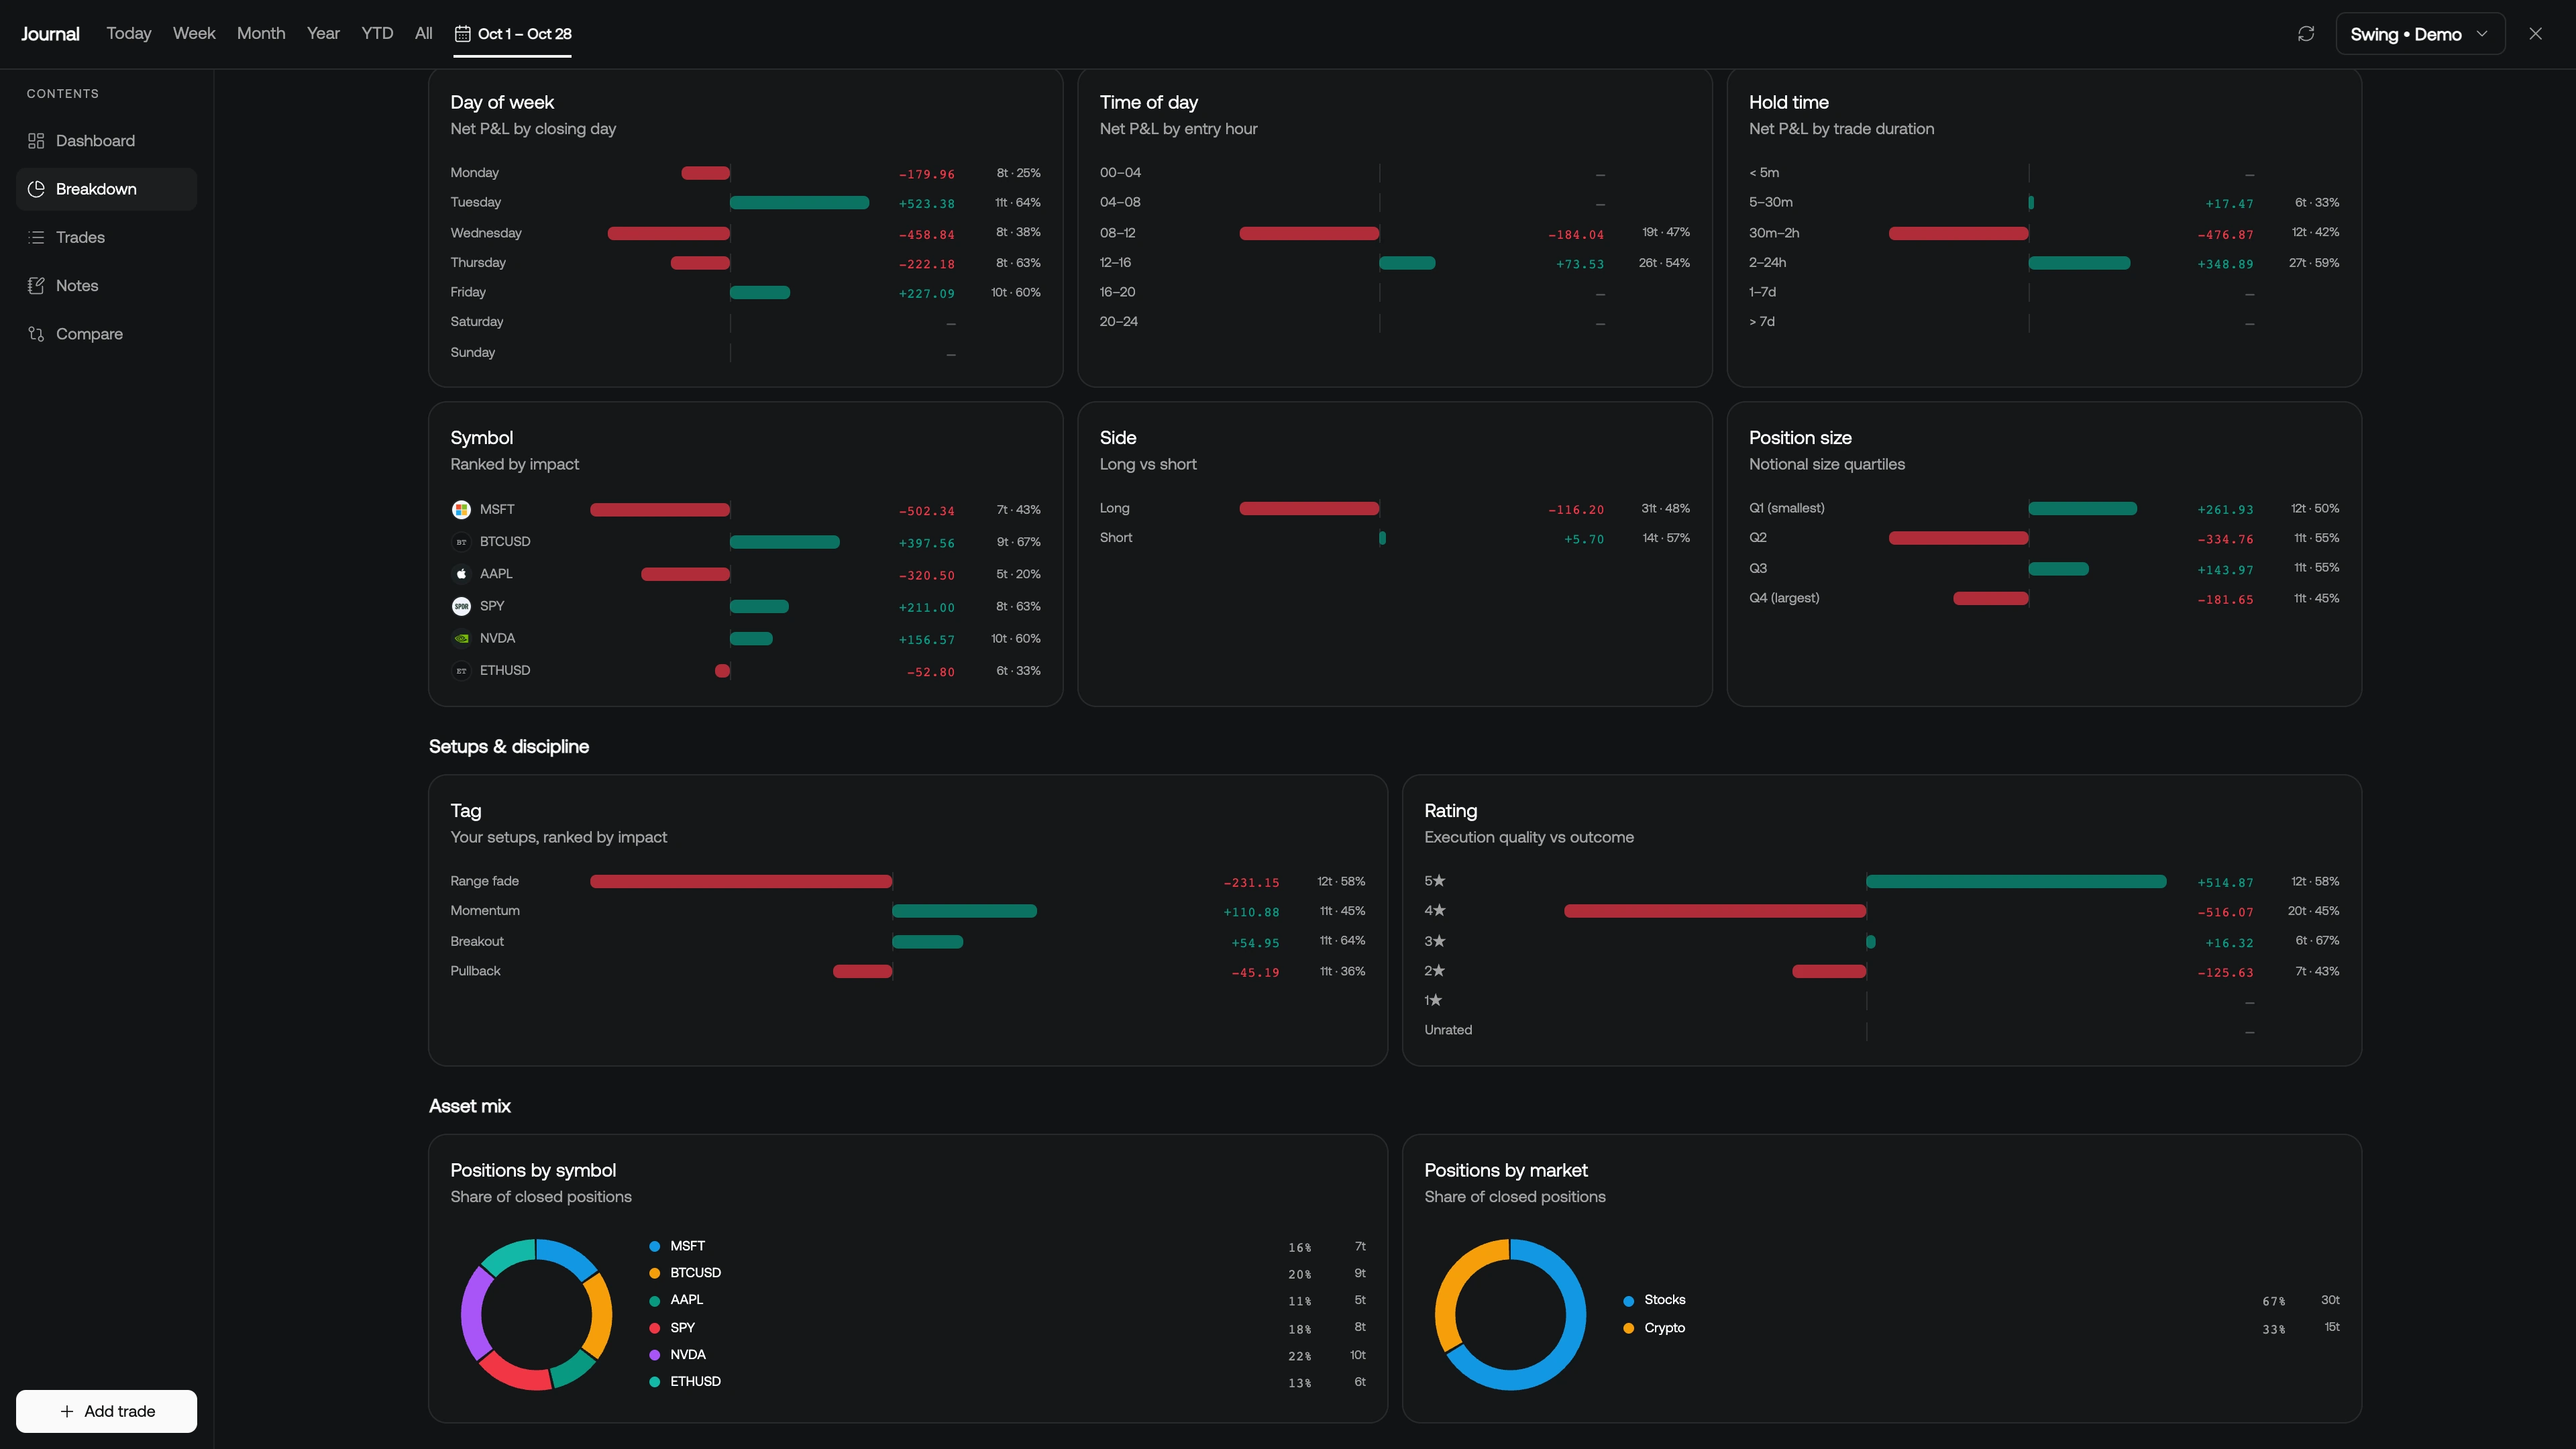This screenshot has width=2576, height=1449.
Task: Open the Oct 1 – Oct 28 date range picker
Action: point(513,34)
